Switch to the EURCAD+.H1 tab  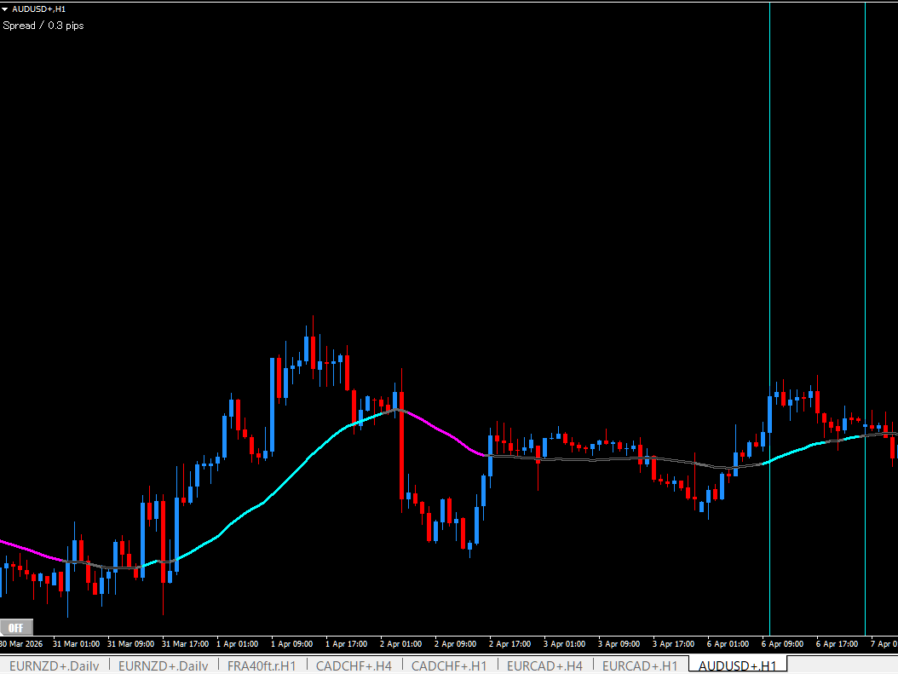tap(640, 665)
